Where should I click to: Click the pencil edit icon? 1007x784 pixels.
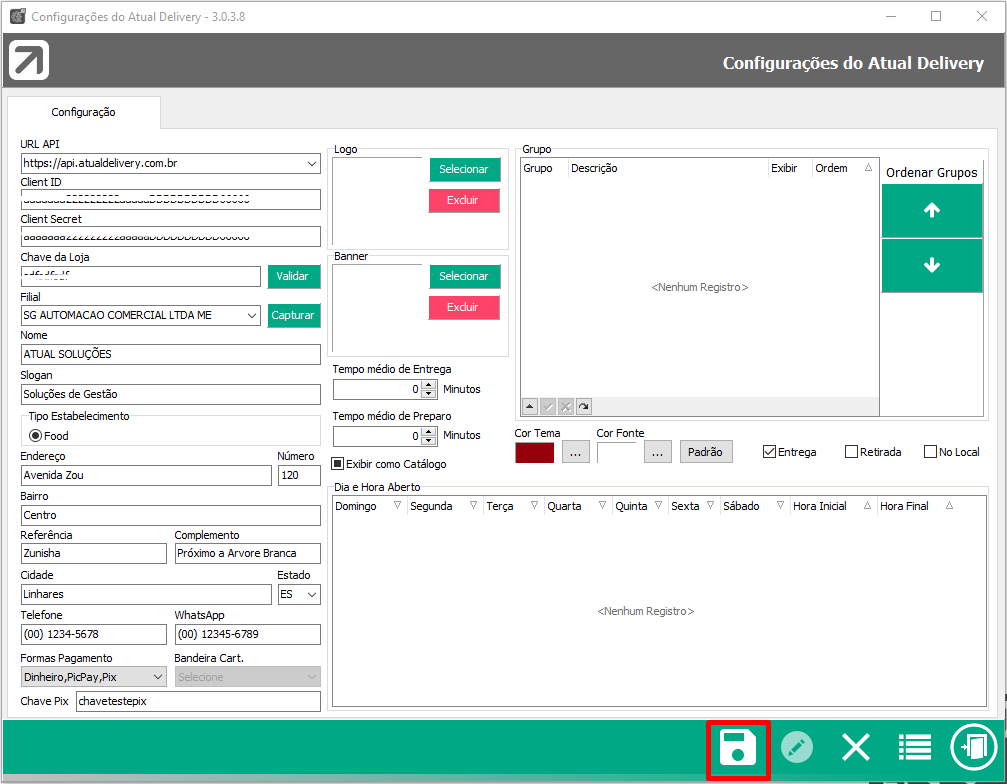[796, 748]
